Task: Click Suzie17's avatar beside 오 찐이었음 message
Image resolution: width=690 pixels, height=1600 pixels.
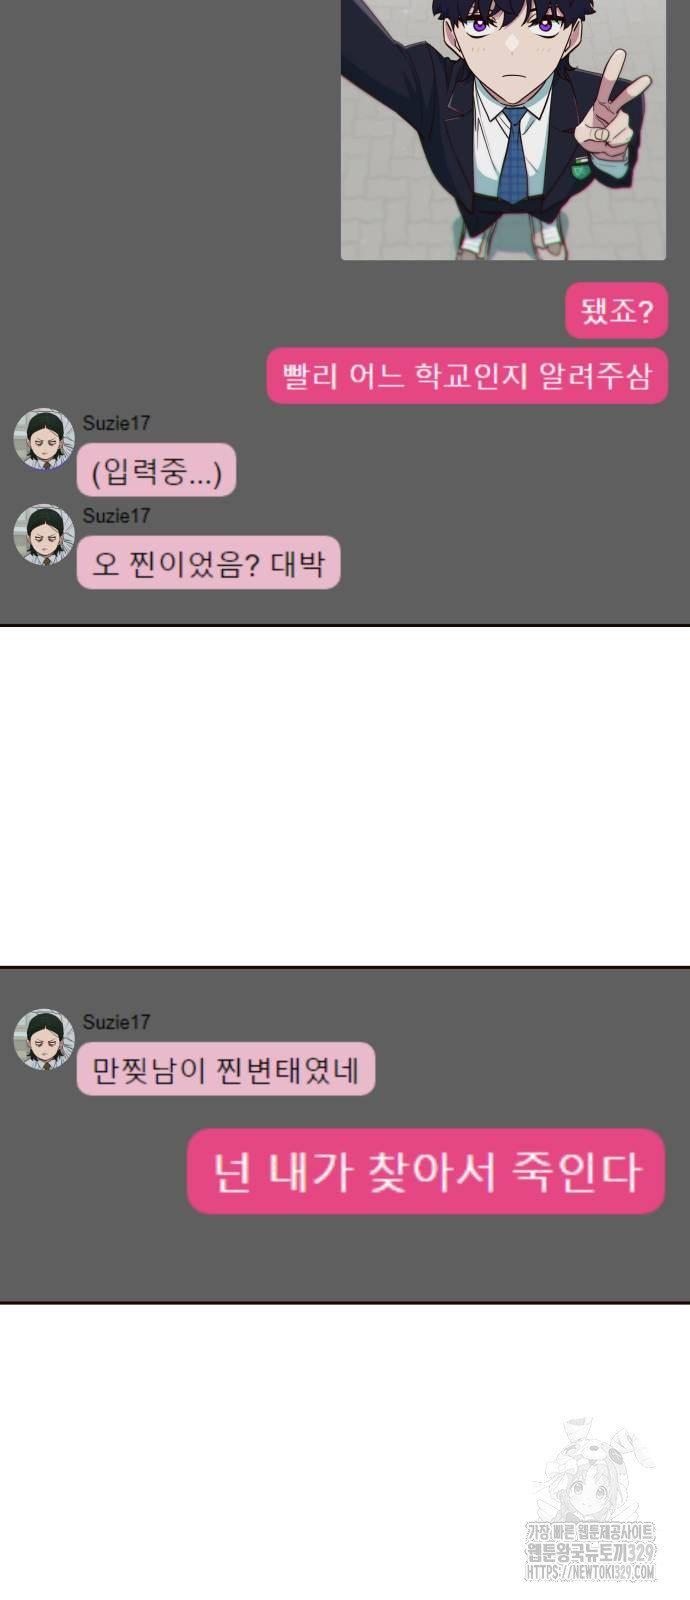Action: click(44, 533)
